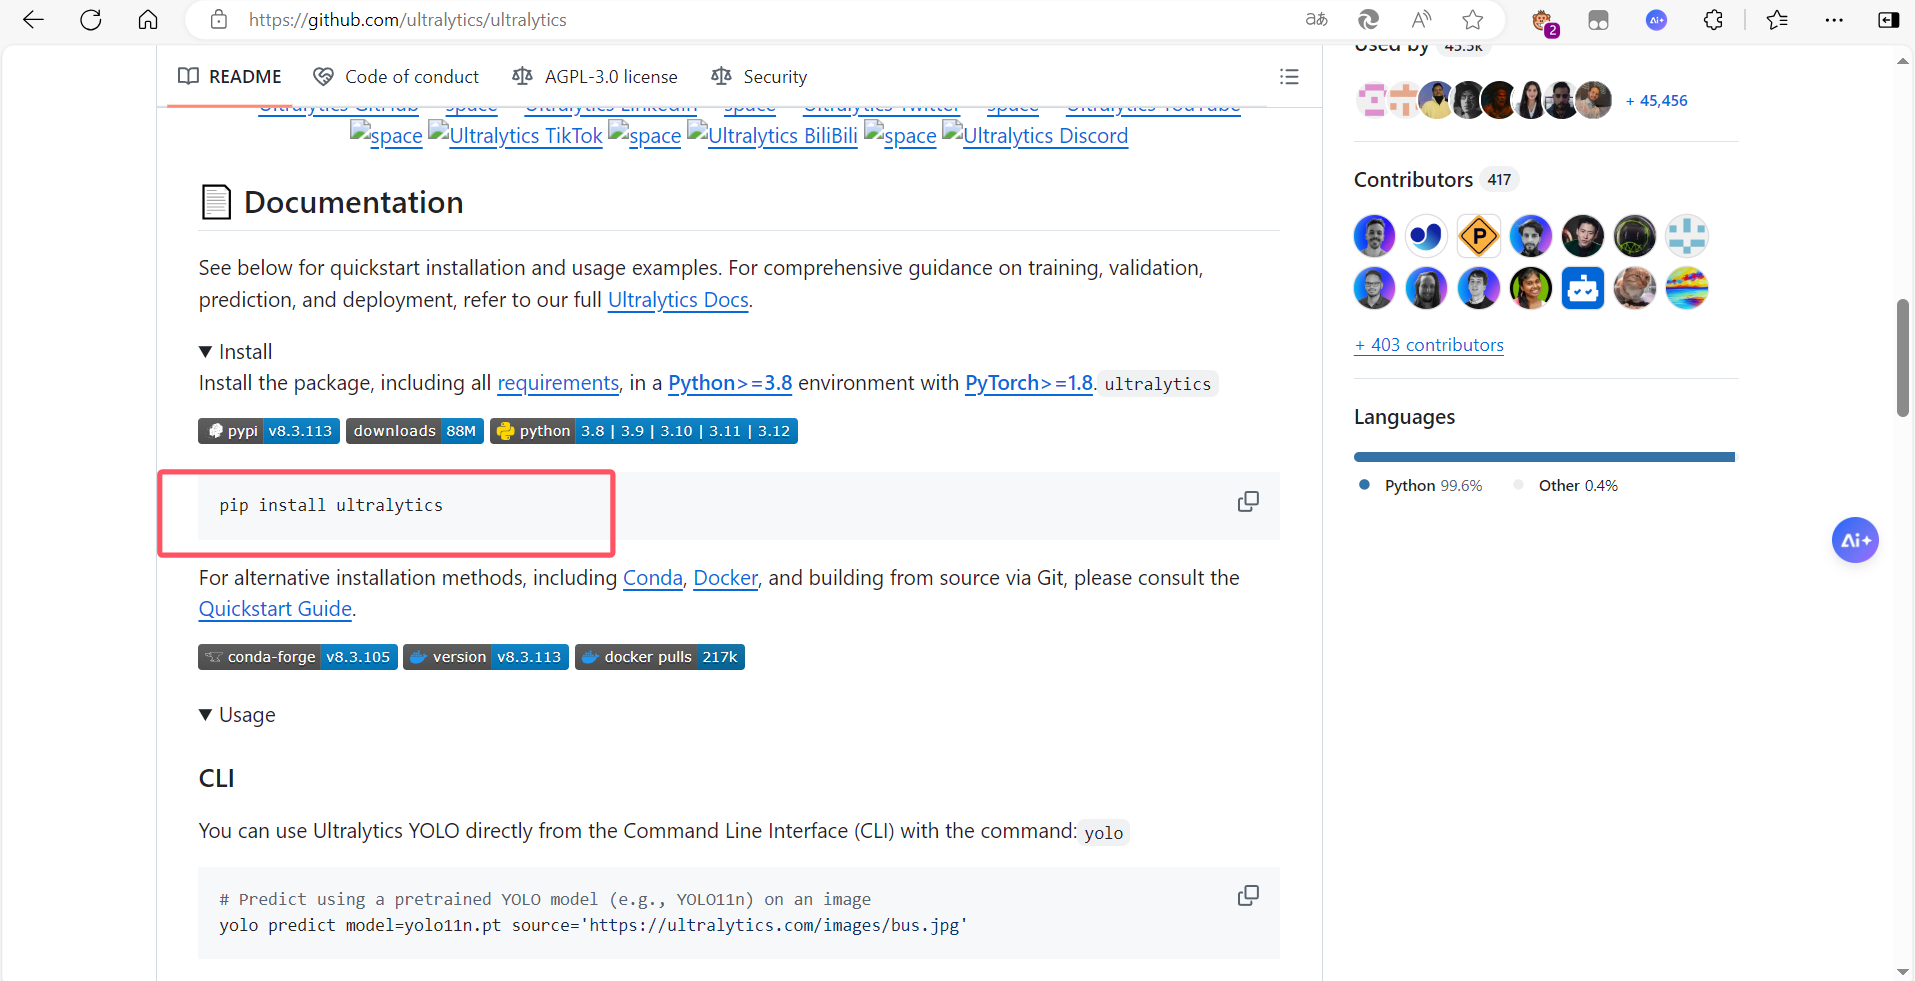Follow the PyTorch>=1.8 link
Image resolution: width=1915 pixels, height=981 pixels.
(x=1029, y=383)
